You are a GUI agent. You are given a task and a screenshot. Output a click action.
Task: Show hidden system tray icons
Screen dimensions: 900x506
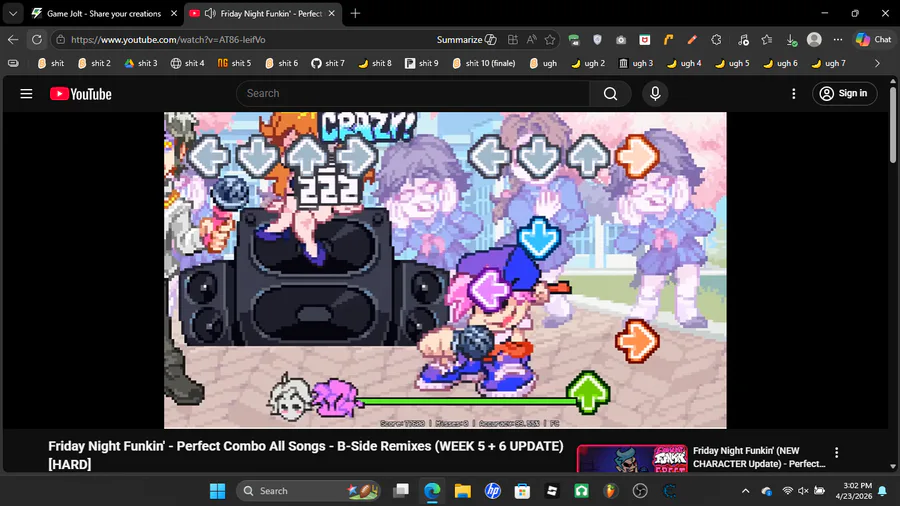[x=745, y=491]
